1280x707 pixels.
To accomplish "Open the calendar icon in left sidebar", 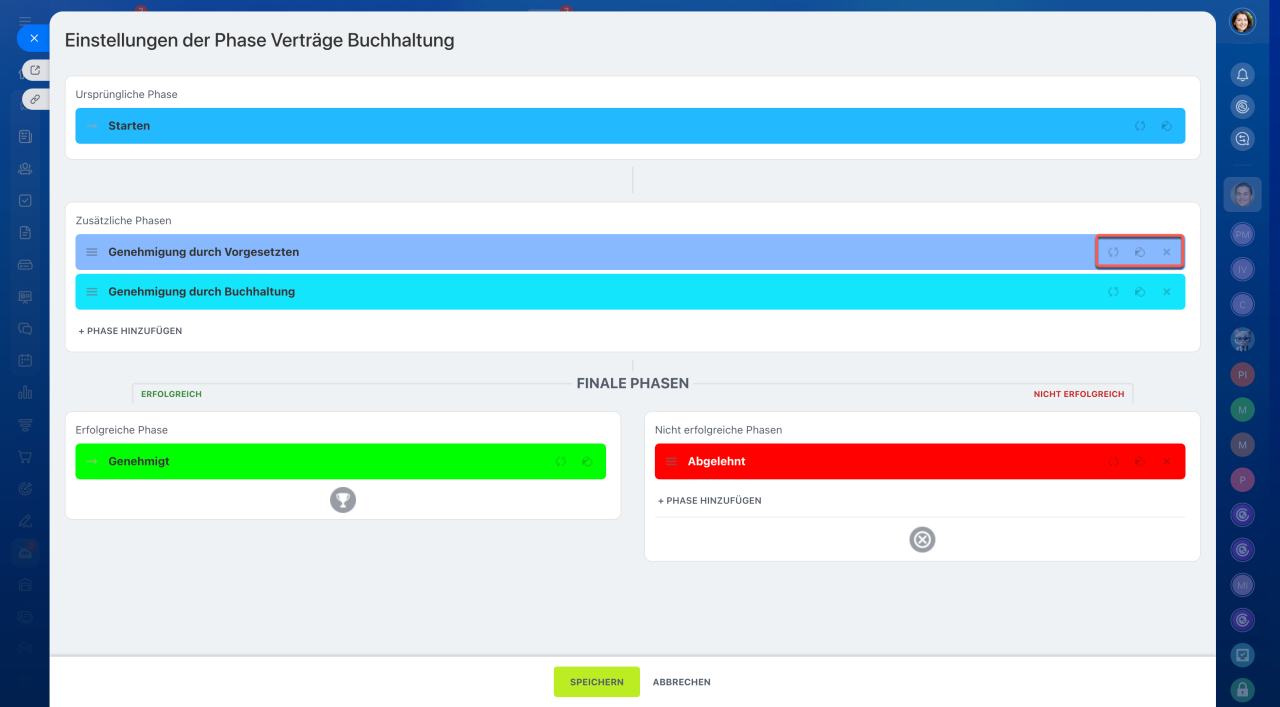I will [x=25, y=360].
